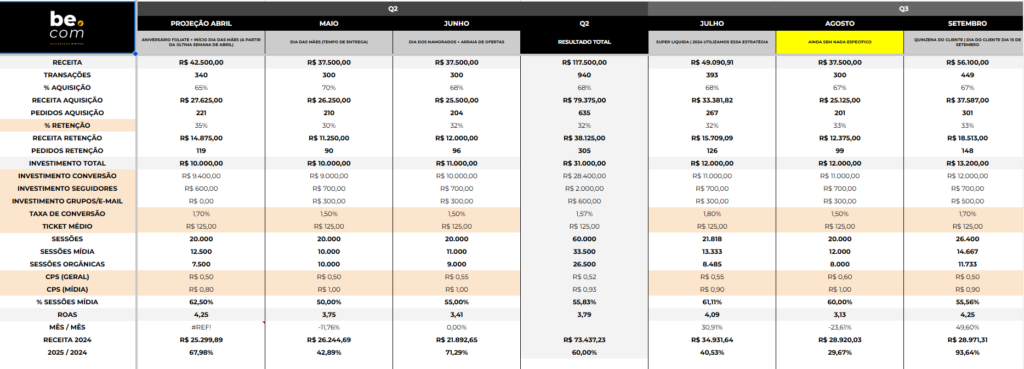Click the RESULTADO TOTAL header cell

pos(584,42)
